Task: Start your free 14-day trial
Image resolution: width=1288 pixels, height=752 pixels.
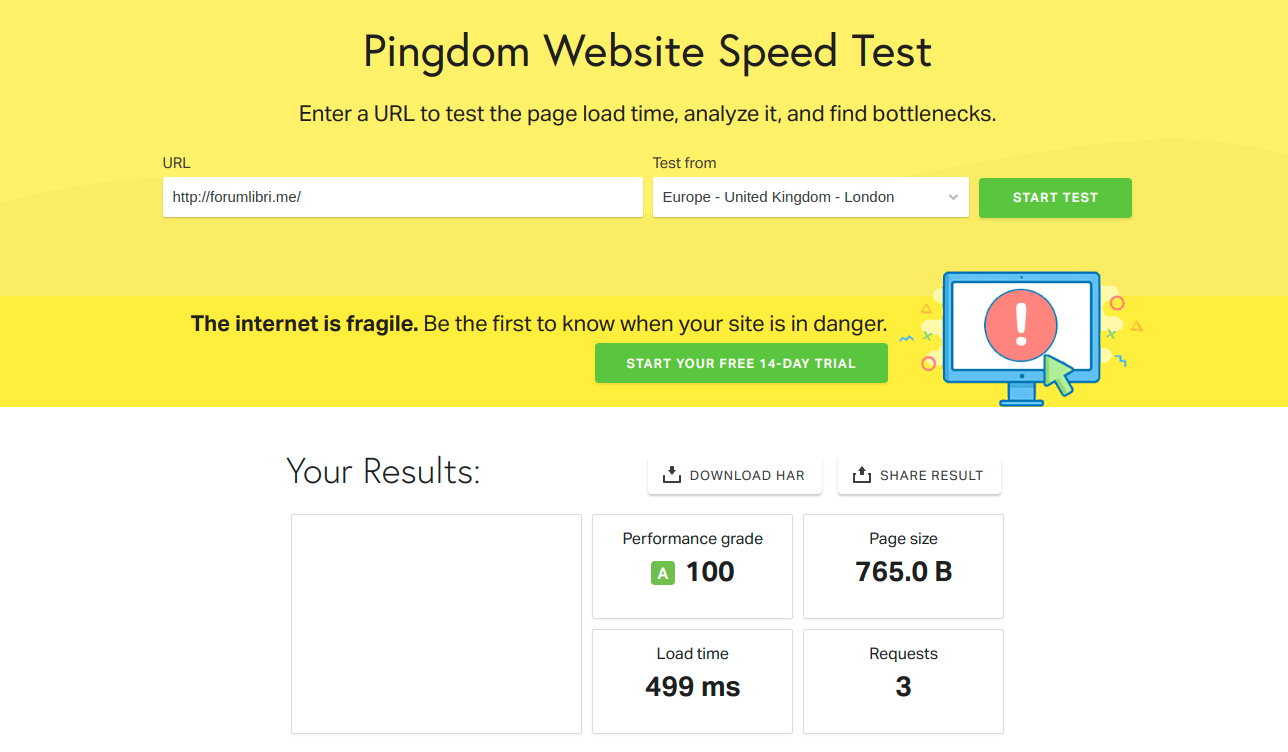Action: (741, 363)
